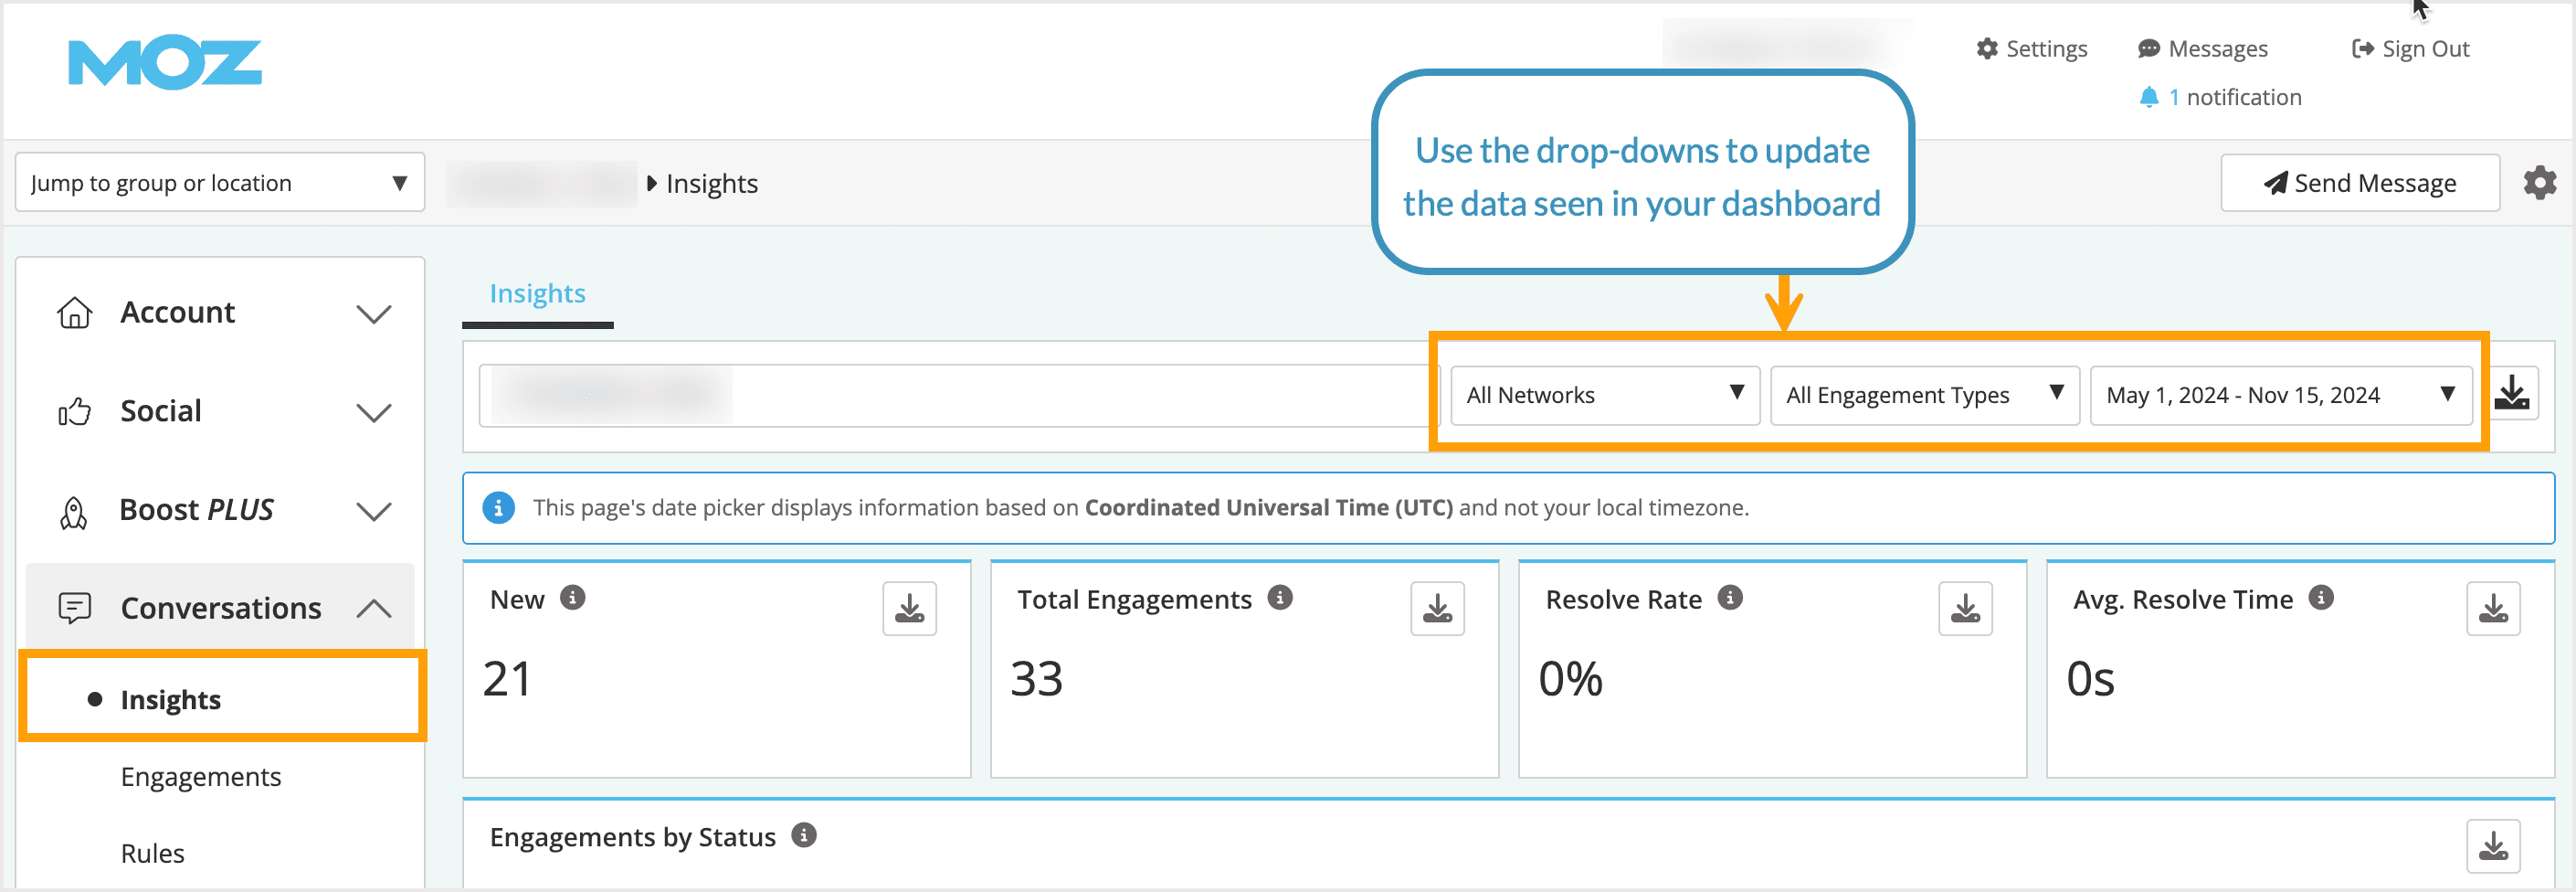
Task: Click the Social sidebar item
Action: pos(160,410)
